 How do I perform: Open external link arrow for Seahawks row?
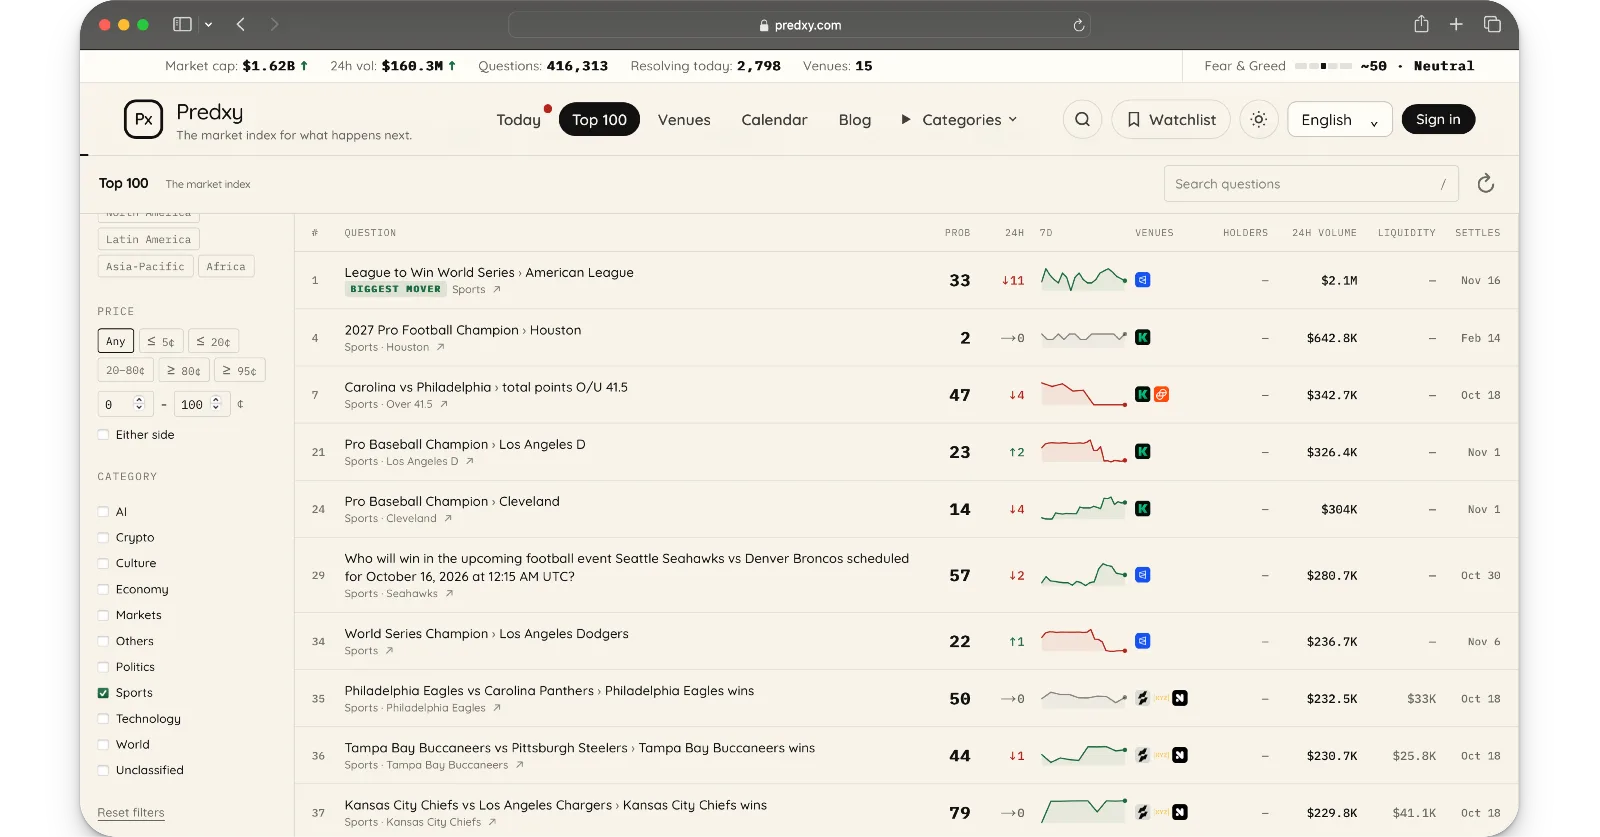pos(449,593)
